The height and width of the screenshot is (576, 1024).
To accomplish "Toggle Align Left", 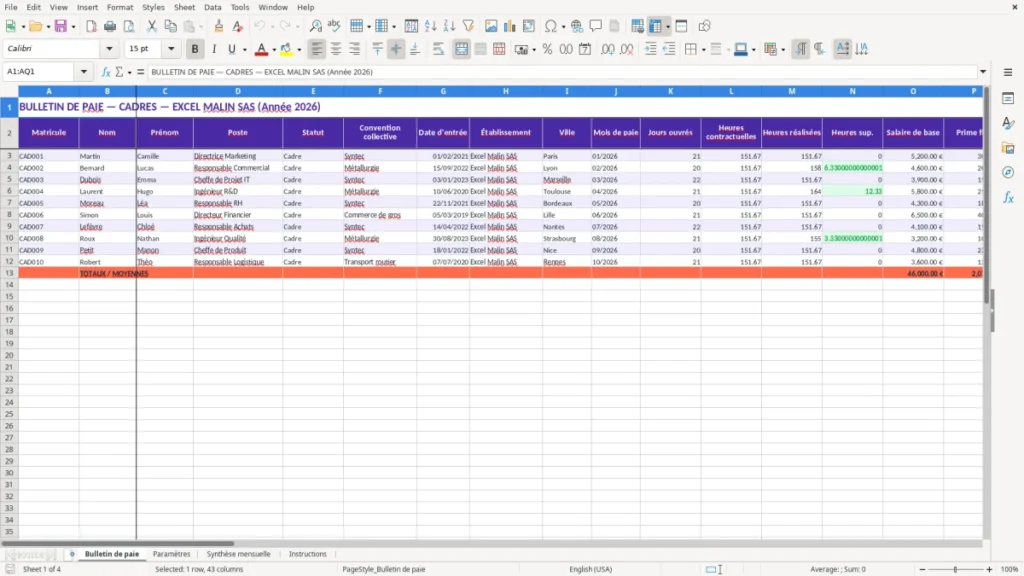I will coord(317,49).
